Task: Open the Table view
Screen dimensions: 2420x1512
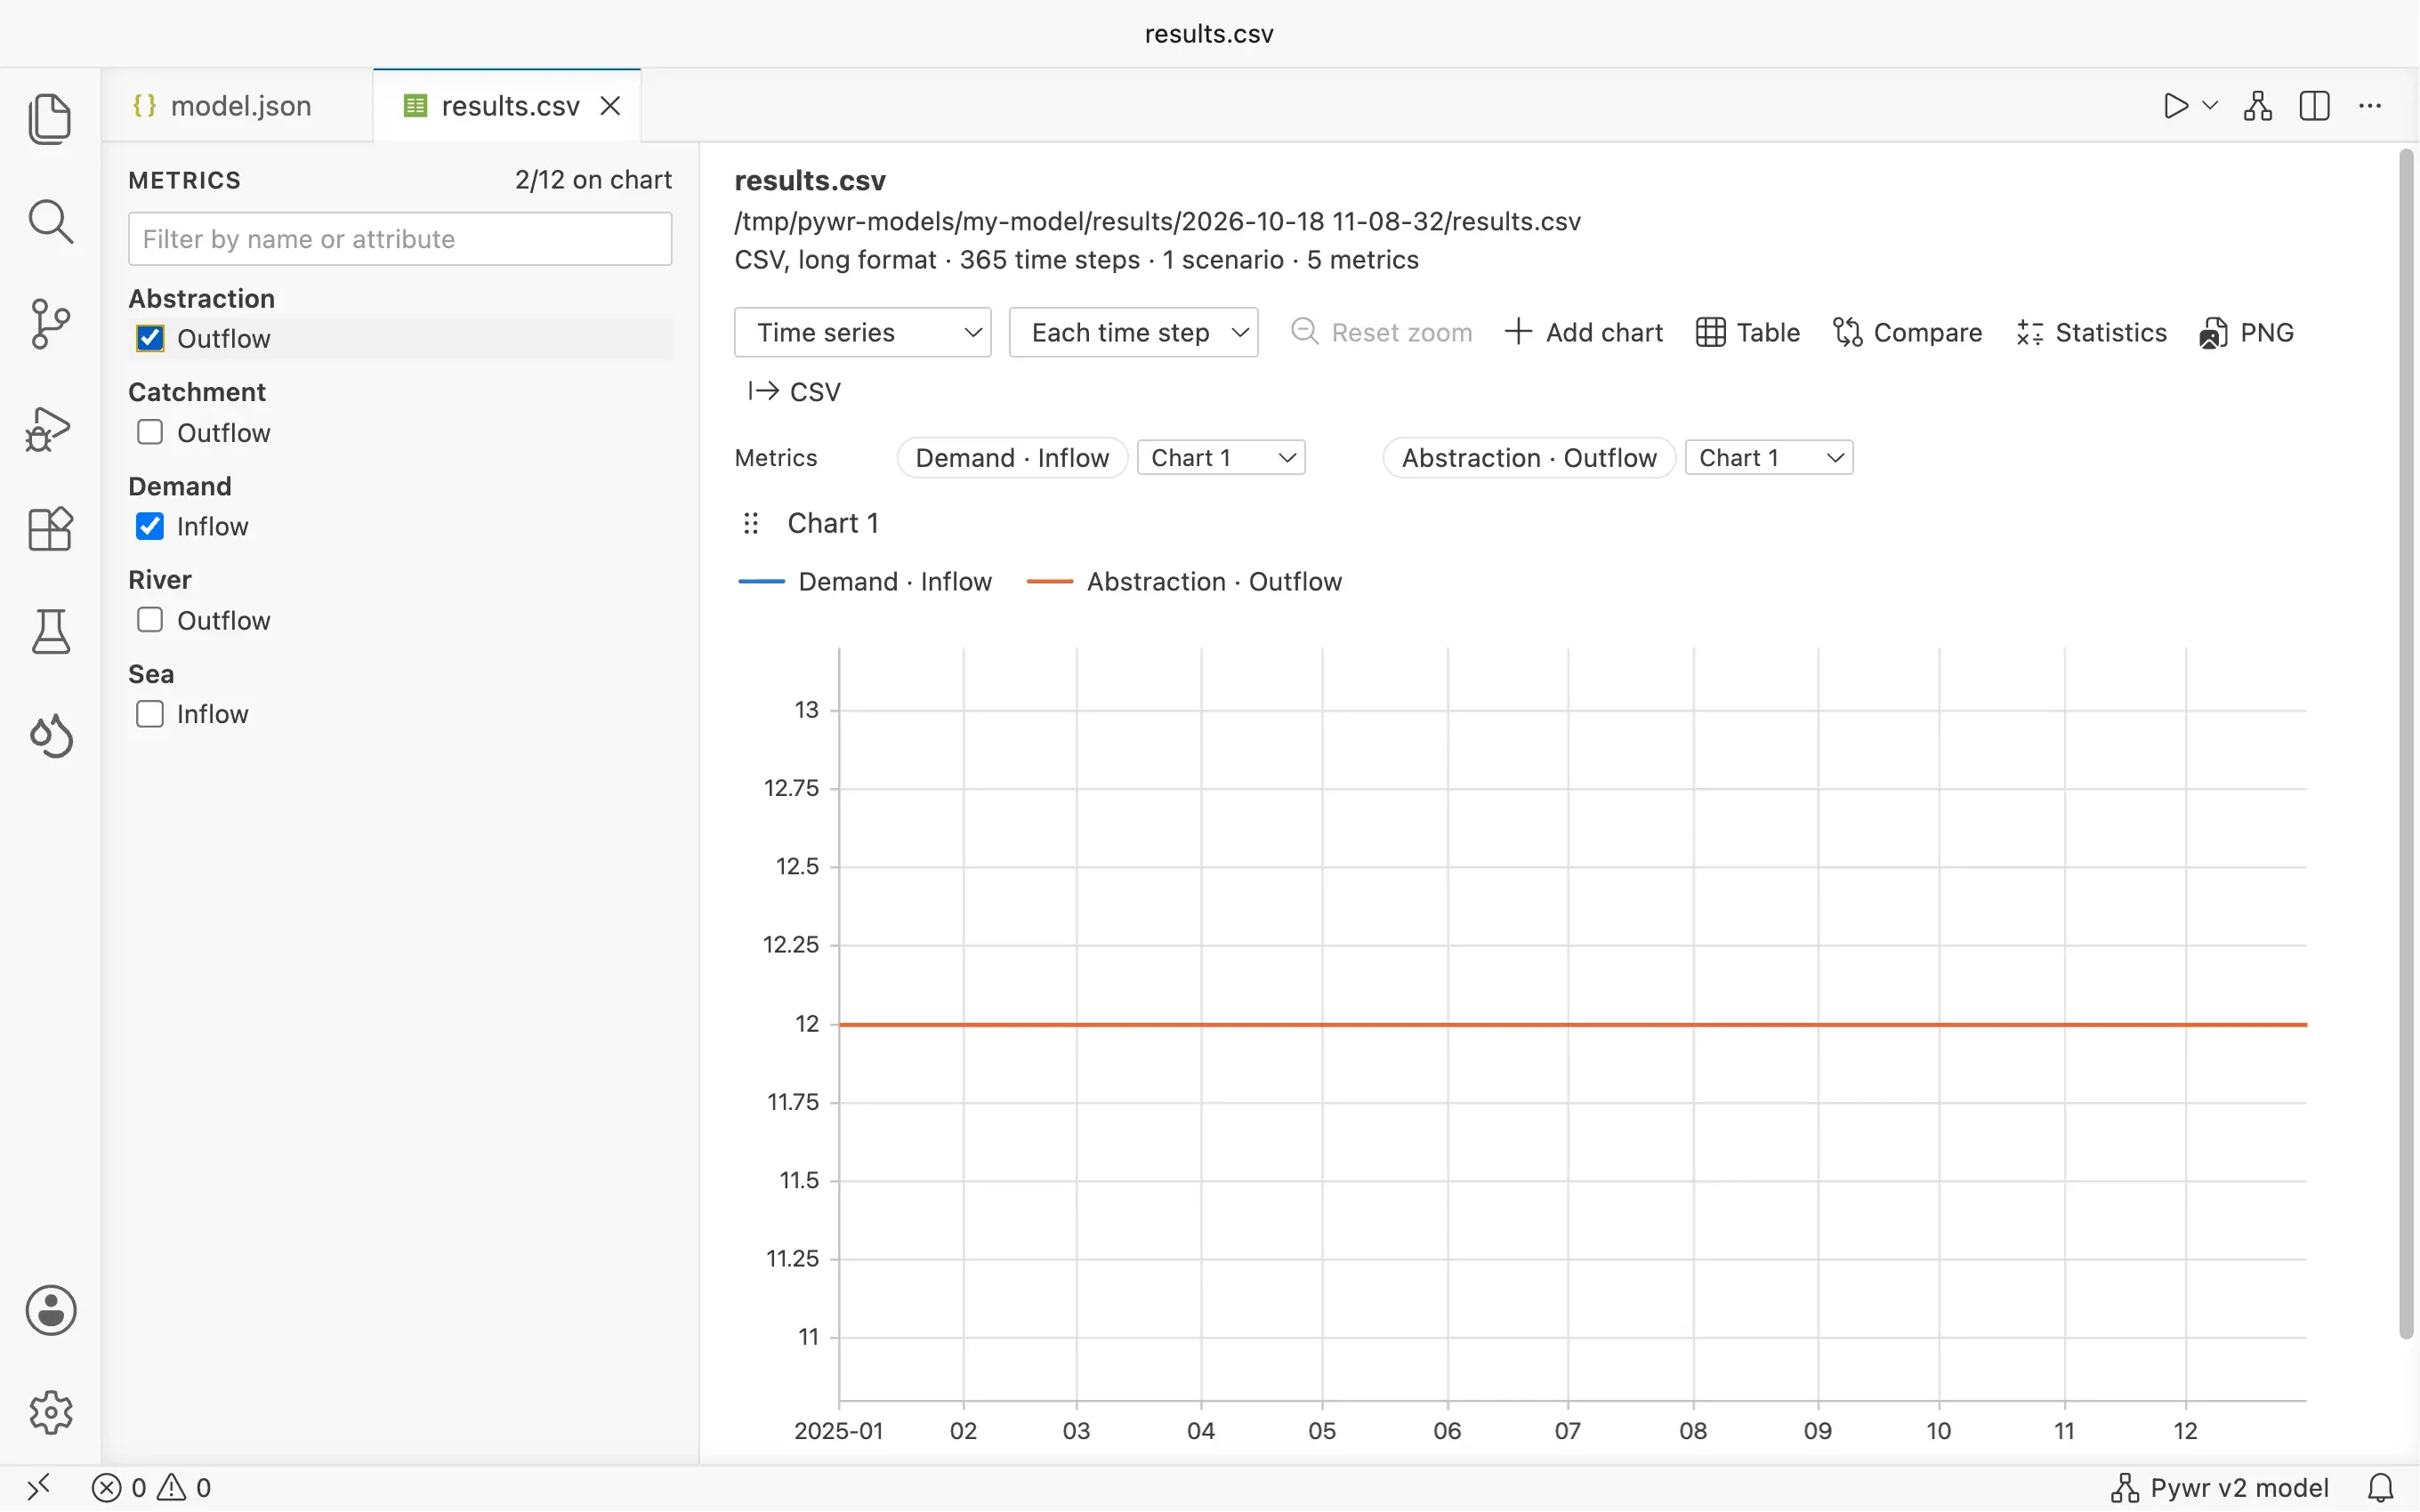Action: pyautogui.click(x=1748, y=332)
